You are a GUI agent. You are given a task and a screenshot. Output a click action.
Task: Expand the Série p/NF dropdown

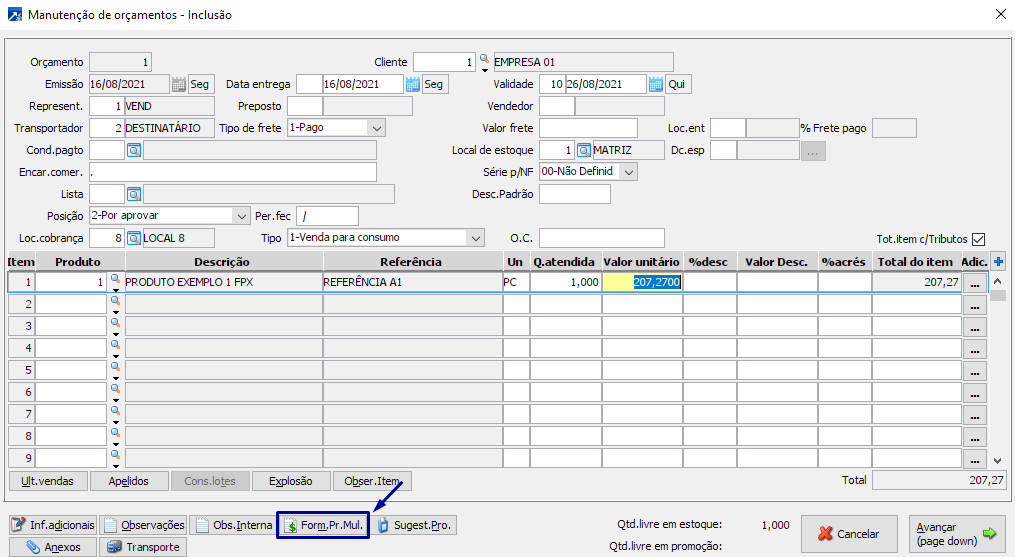(x=629, y=172)
